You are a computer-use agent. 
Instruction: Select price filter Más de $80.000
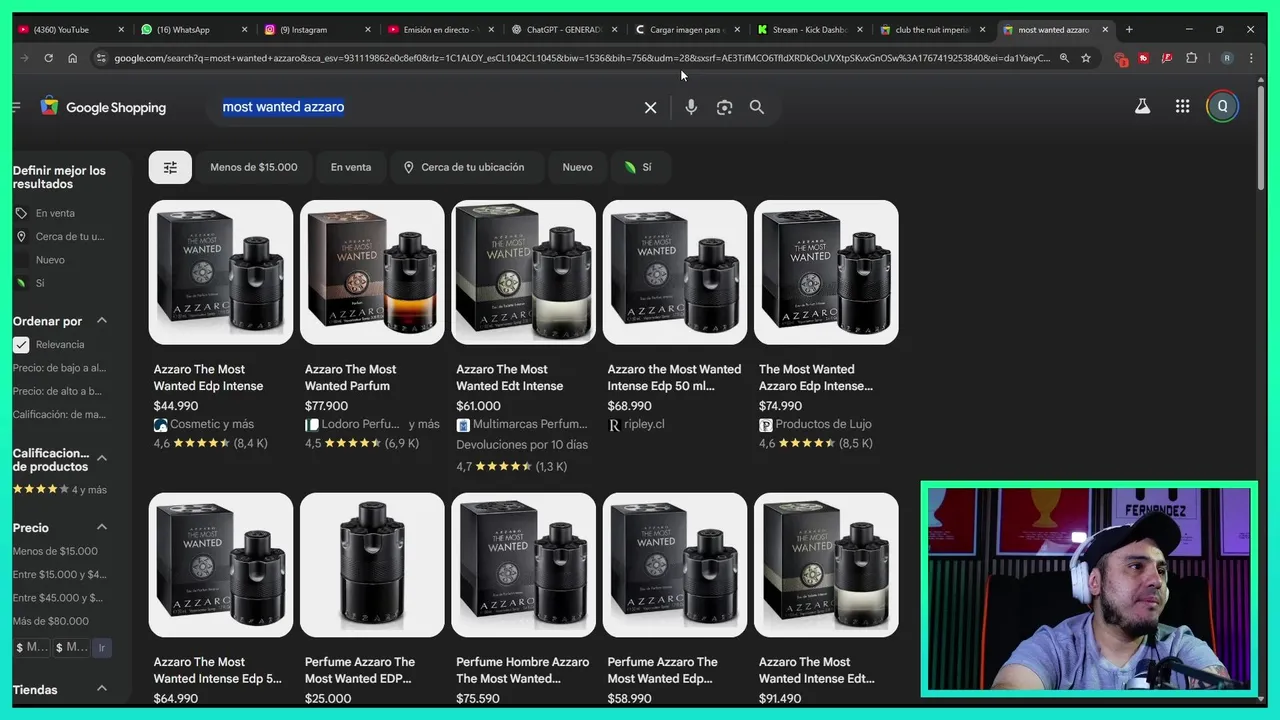(50, 621)
